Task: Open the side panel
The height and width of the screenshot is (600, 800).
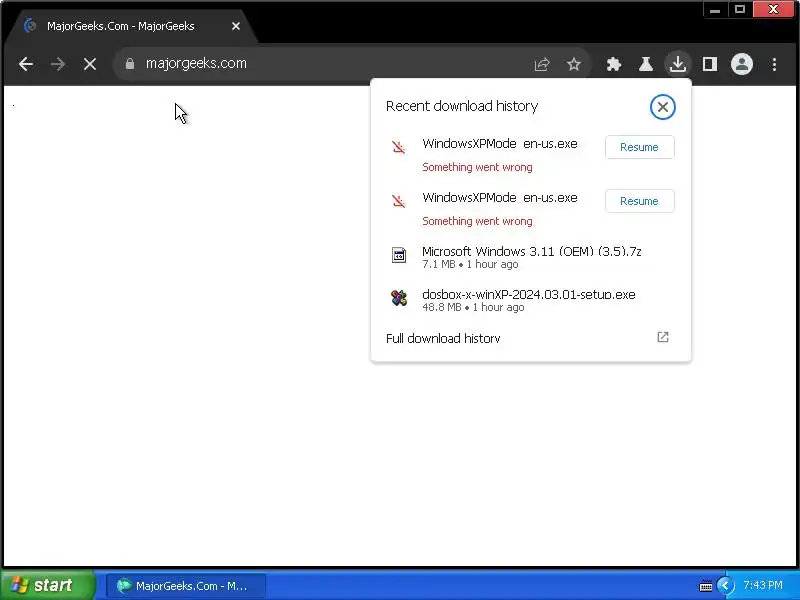Action: 710,64
